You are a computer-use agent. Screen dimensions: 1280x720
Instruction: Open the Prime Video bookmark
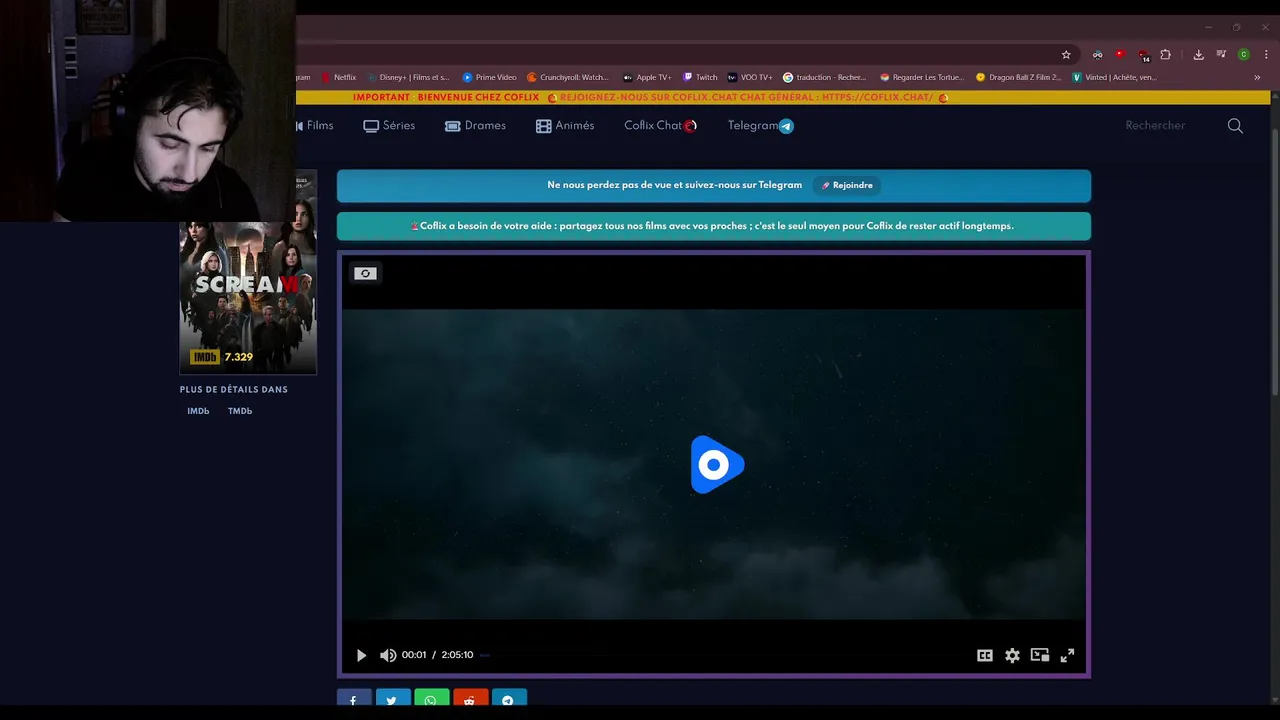click(489, 77)
